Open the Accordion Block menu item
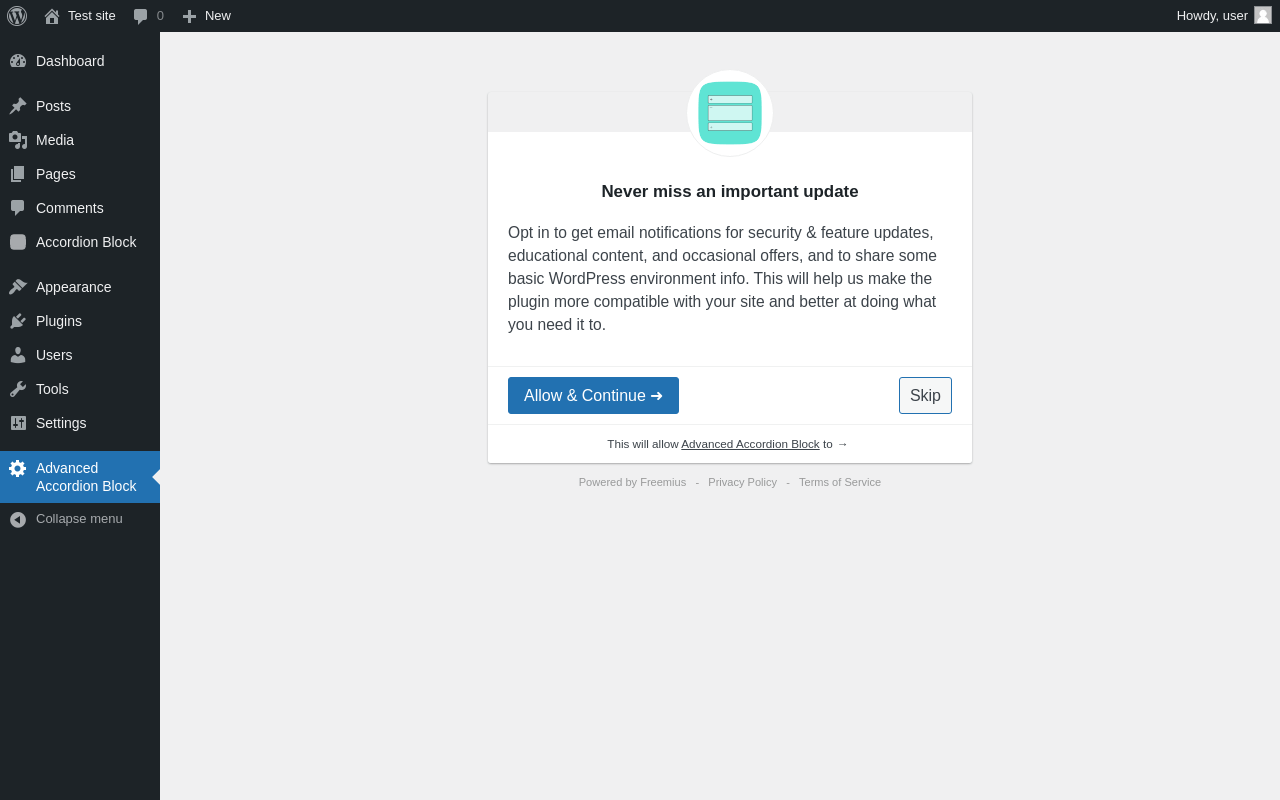1280x800 pixels. (80, 242)
